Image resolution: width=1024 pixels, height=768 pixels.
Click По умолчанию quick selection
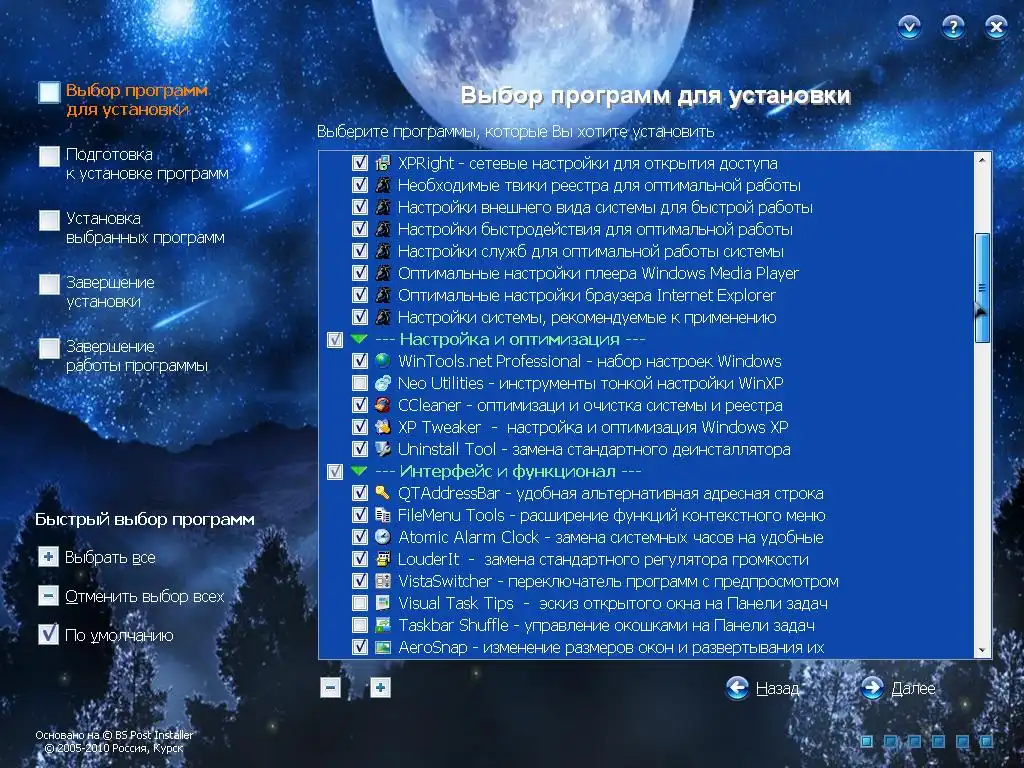click(106, 634)
